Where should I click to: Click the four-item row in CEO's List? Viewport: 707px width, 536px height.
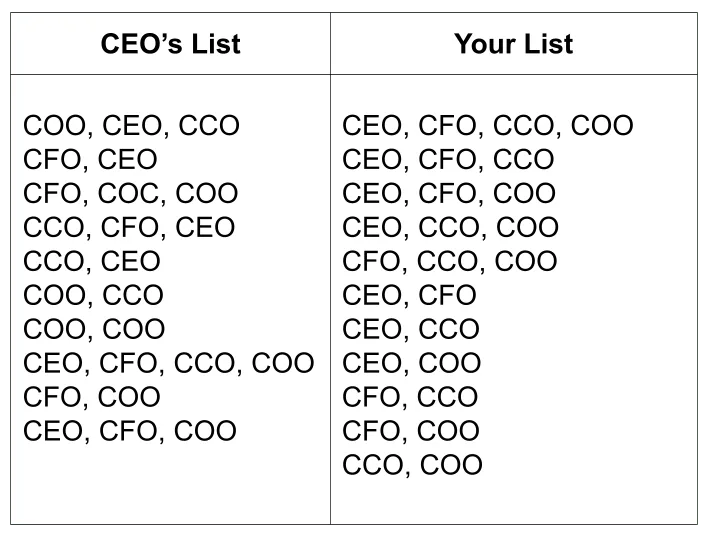pos(169,363)
